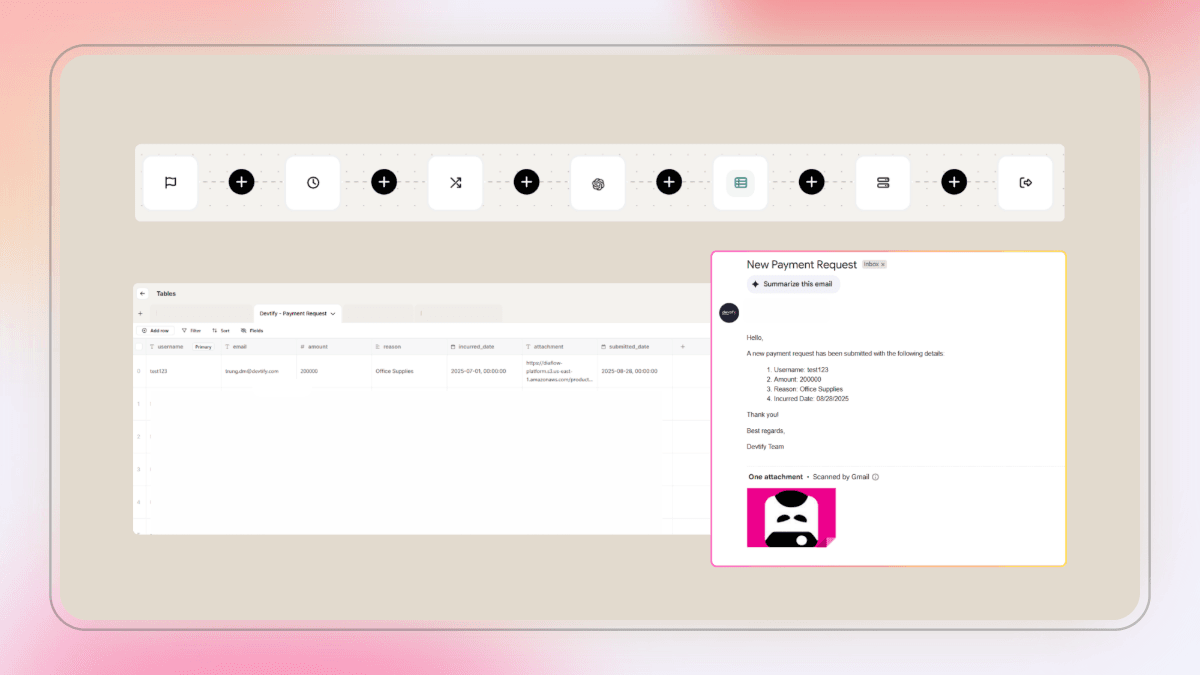Open the pink attachment thumbnail
Image resolution: width=1200 pixels, height=675 pixels.
[791, 517]
